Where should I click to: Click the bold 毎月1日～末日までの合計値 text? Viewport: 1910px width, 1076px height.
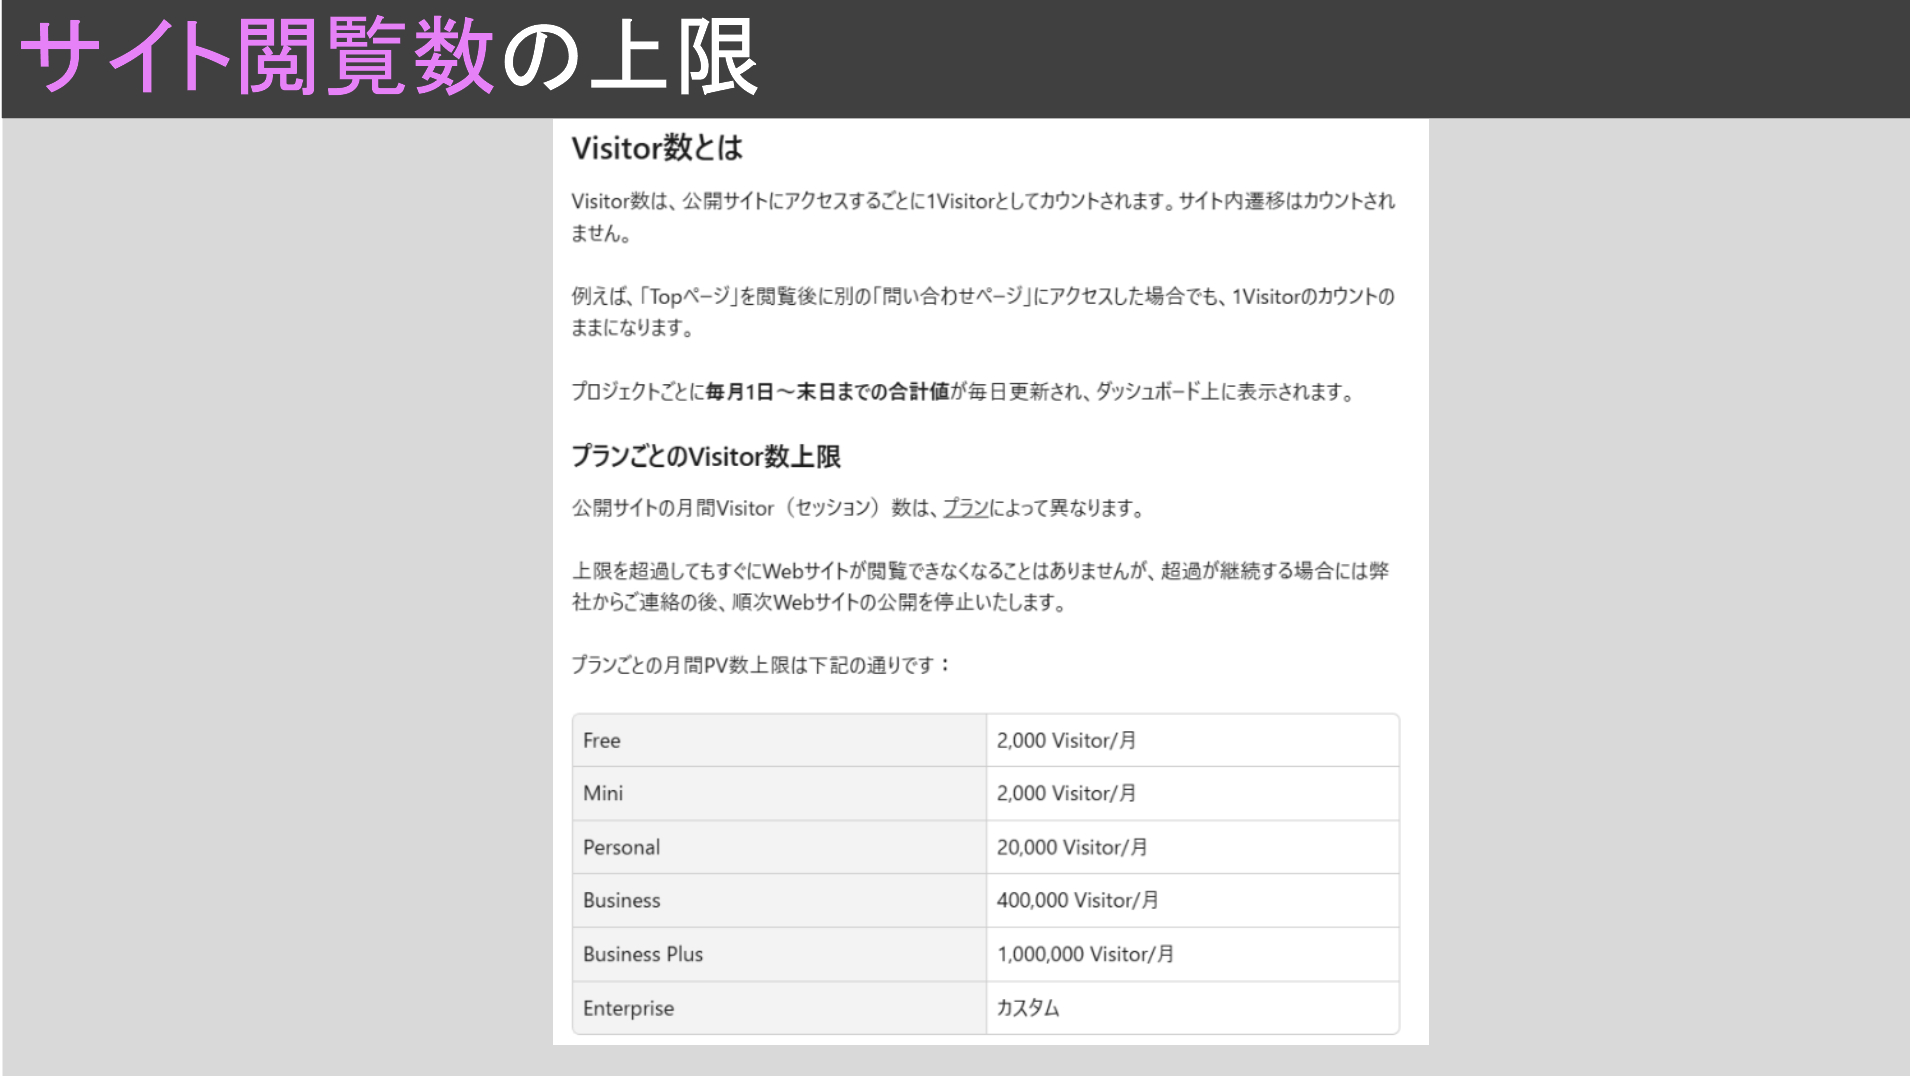827,392
